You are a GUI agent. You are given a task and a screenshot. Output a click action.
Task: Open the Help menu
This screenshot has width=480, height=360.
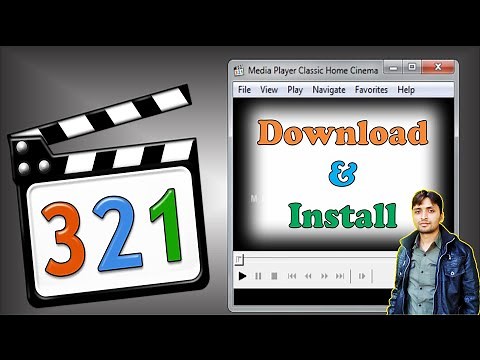tap(406, 90)
